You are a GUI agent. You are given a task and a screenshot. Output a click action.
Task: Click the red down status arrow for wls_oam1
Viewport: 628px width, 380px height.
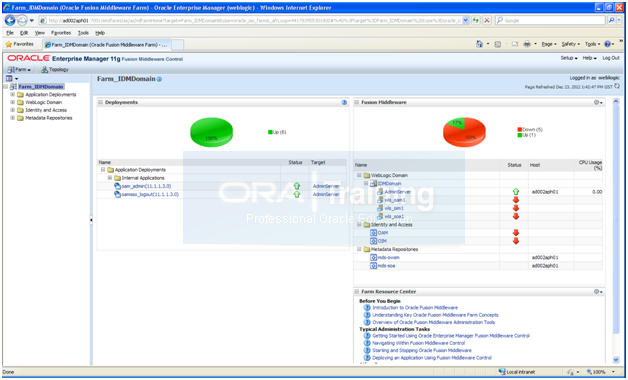[x=516, y=200]
